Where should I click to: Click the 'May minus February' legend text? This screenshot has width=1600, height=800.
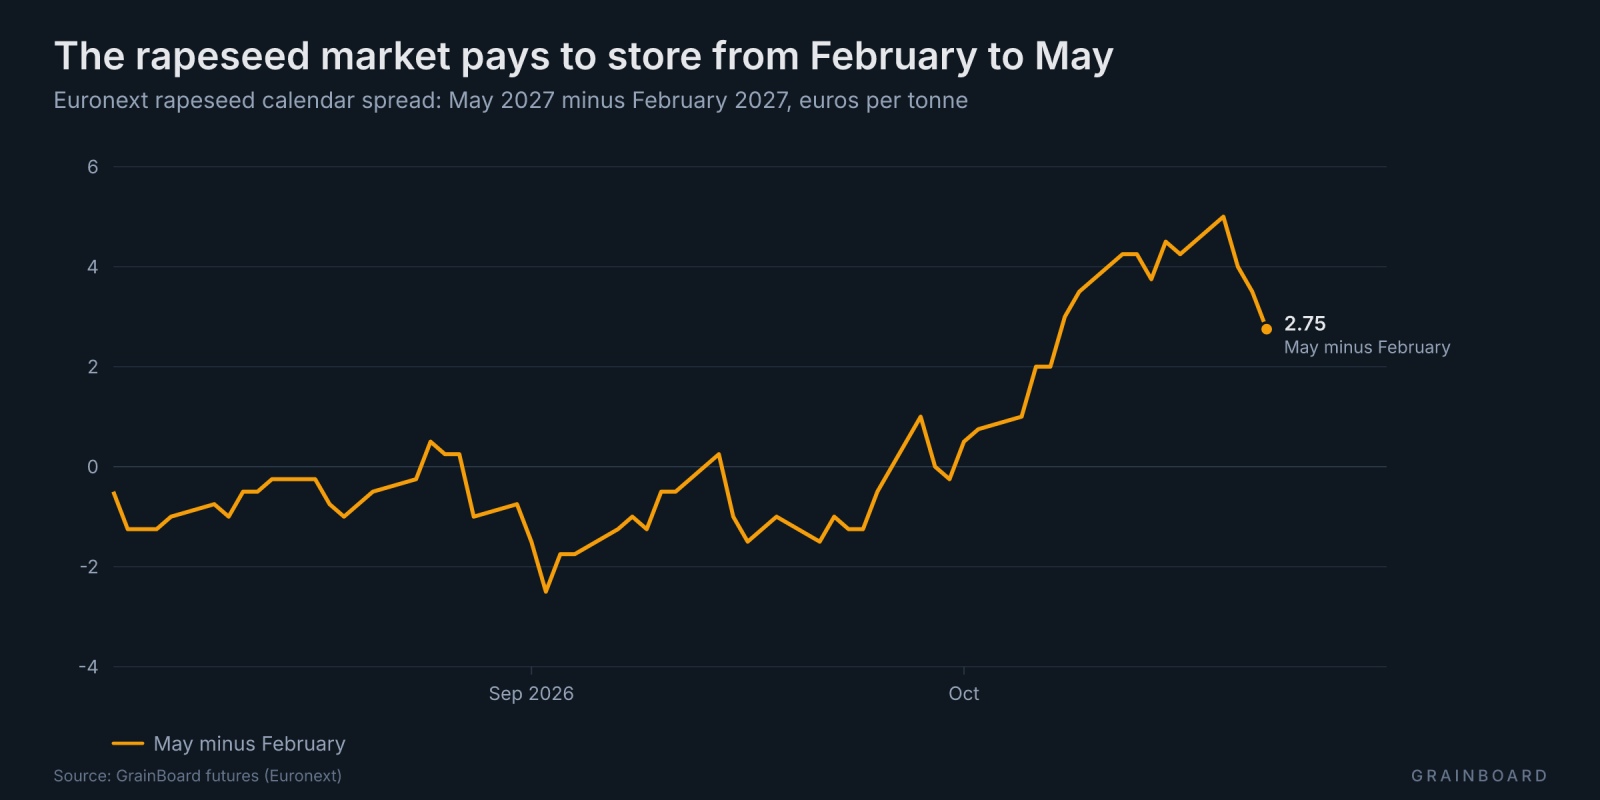click(249, 744)
